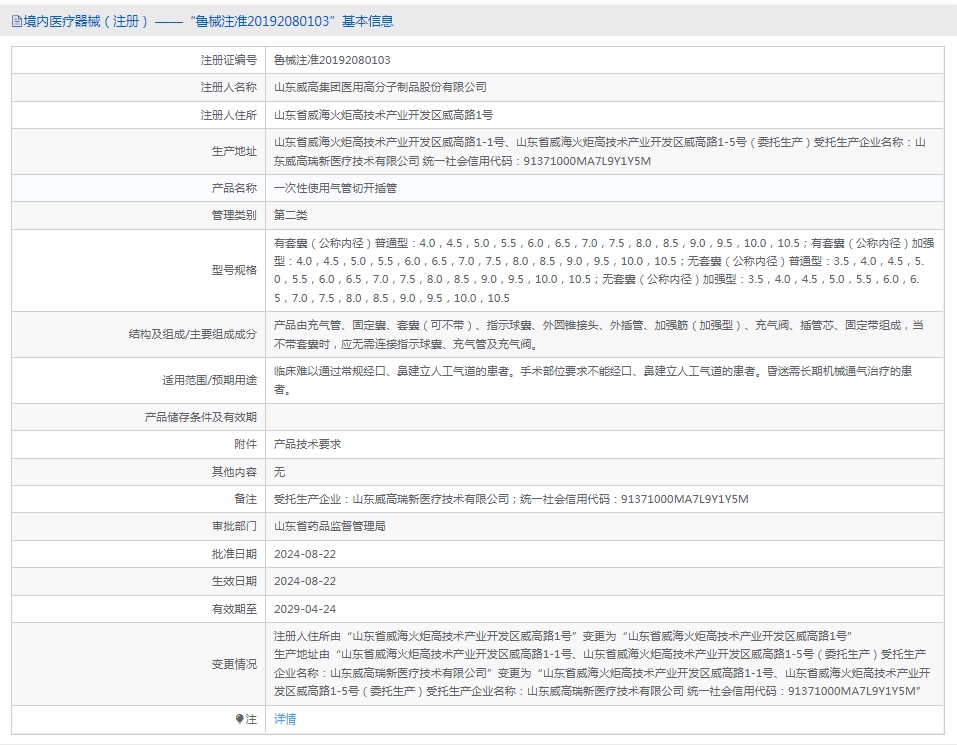This screenshot has width=957, height=745.
Task: Click the 详情 link in the 注 row
Action: point(285,719)
